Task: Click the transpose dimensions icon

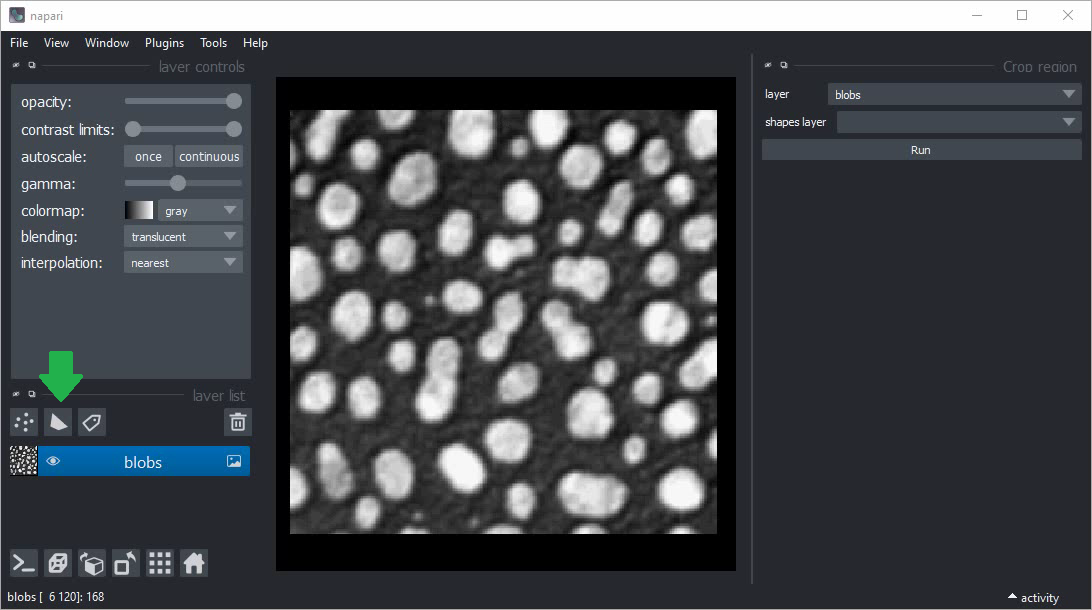Action: point(126,564)
